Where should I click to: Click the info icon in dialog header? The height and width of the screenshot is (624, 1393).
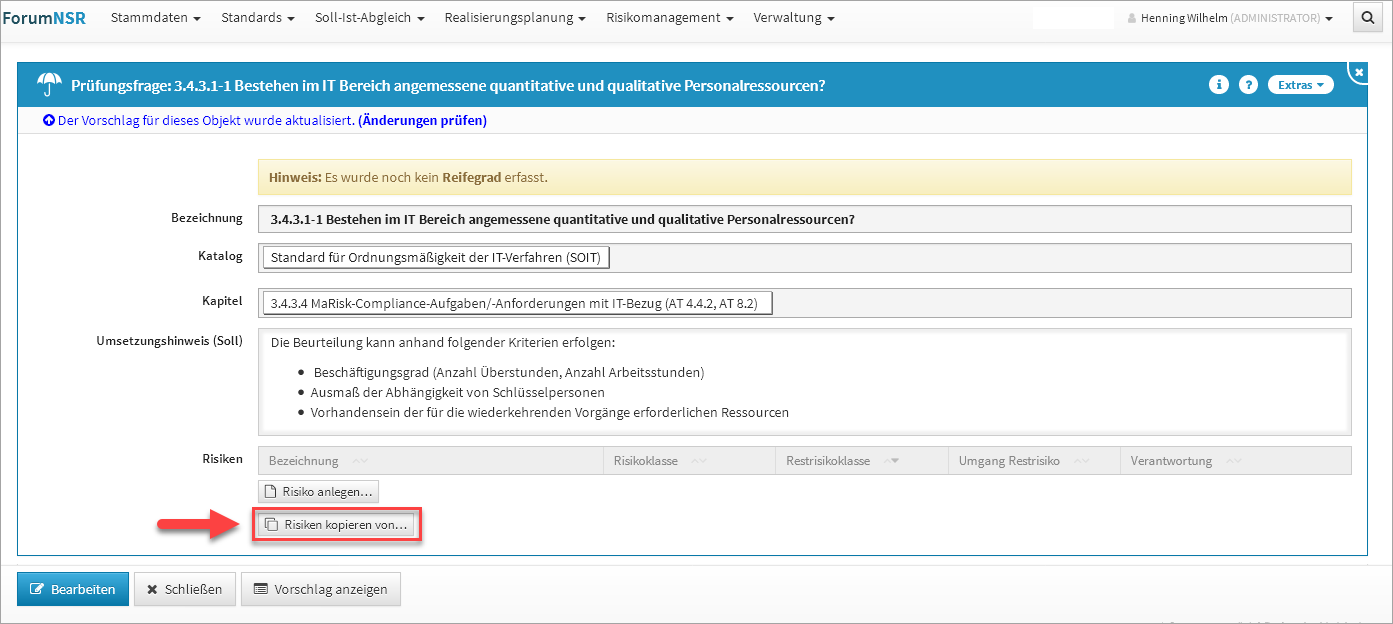1218,85
